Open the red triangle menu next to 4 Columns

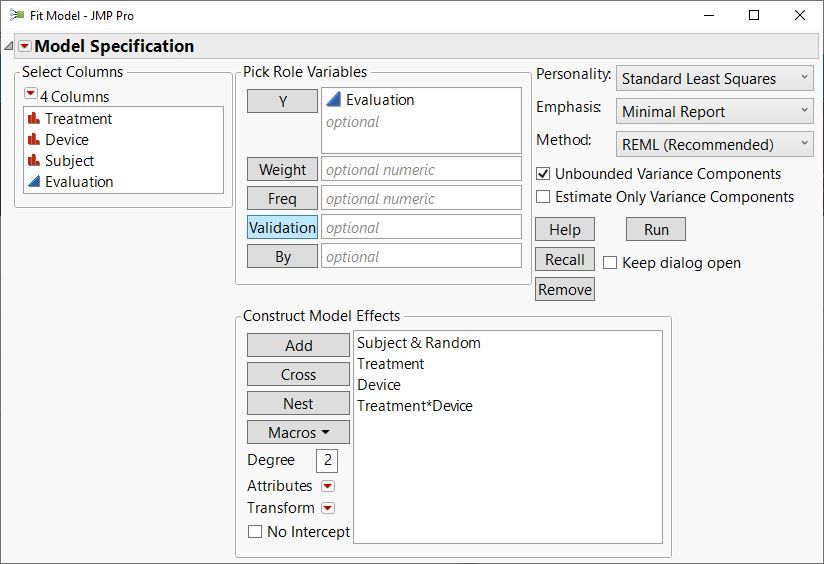tap(30, 95)
